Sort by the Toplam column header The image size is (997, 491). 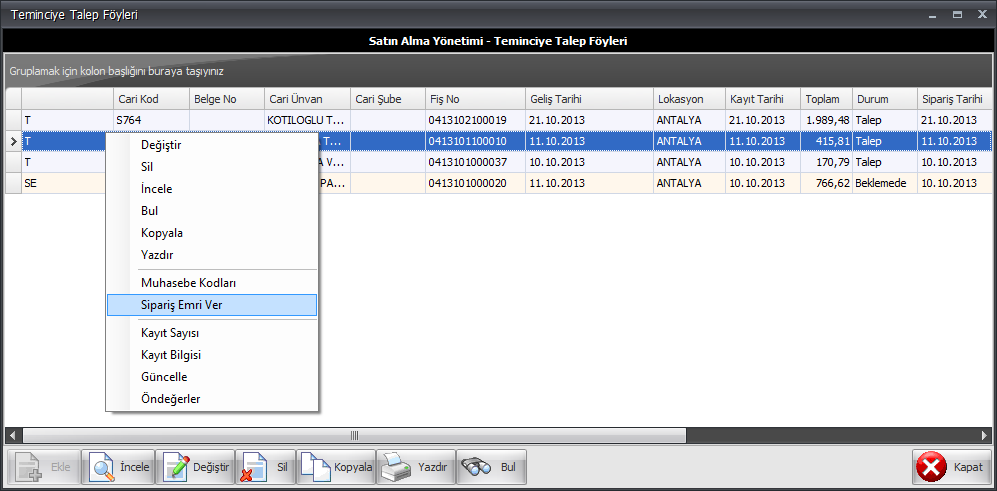tap(827, 99)
